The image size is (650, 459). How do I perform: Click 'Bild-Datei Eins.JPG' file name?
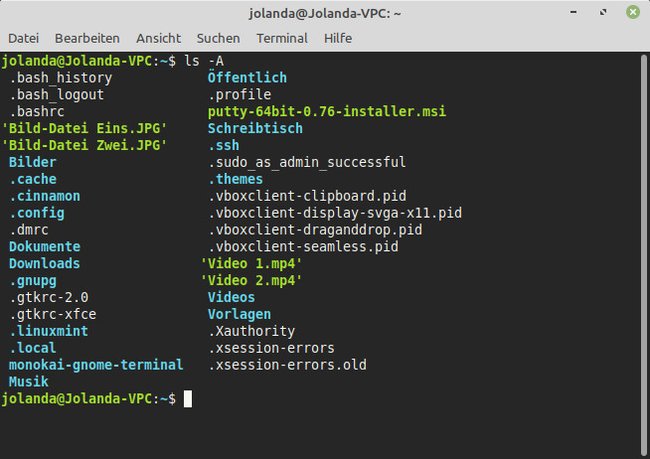[85, 129]
